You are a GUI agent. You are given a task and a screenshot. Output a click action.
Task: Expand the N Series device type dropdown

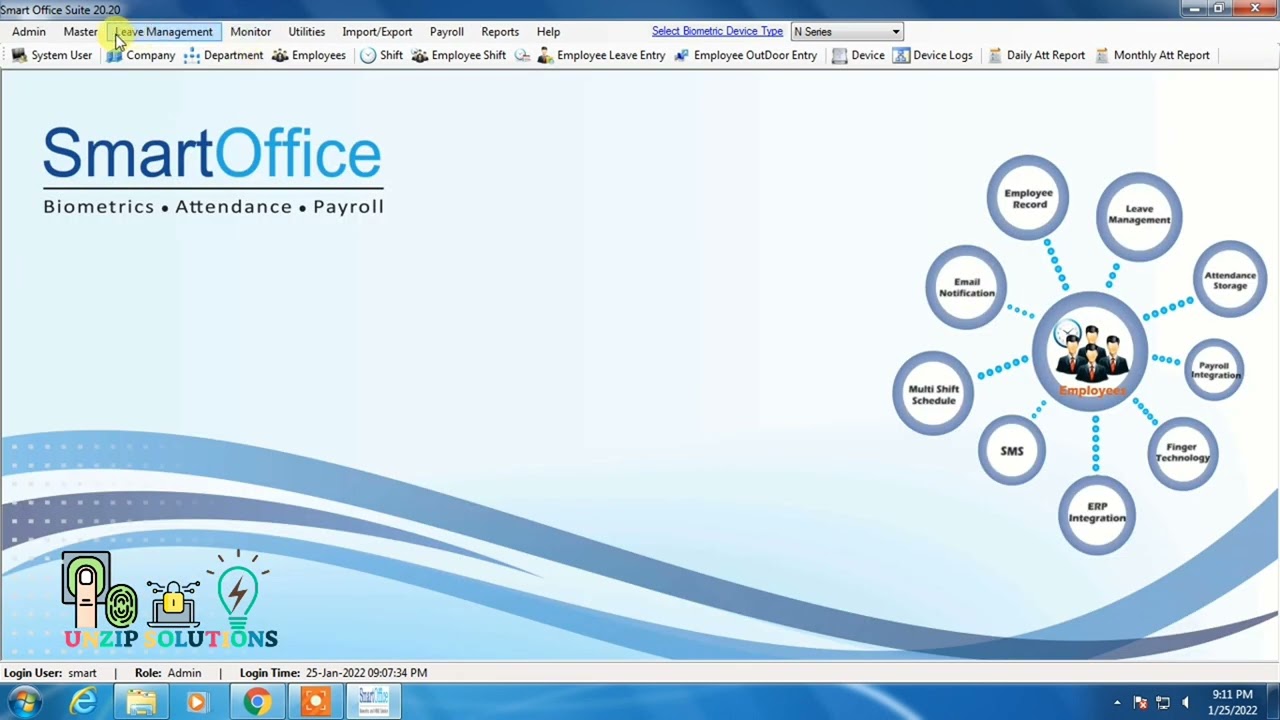896,32
